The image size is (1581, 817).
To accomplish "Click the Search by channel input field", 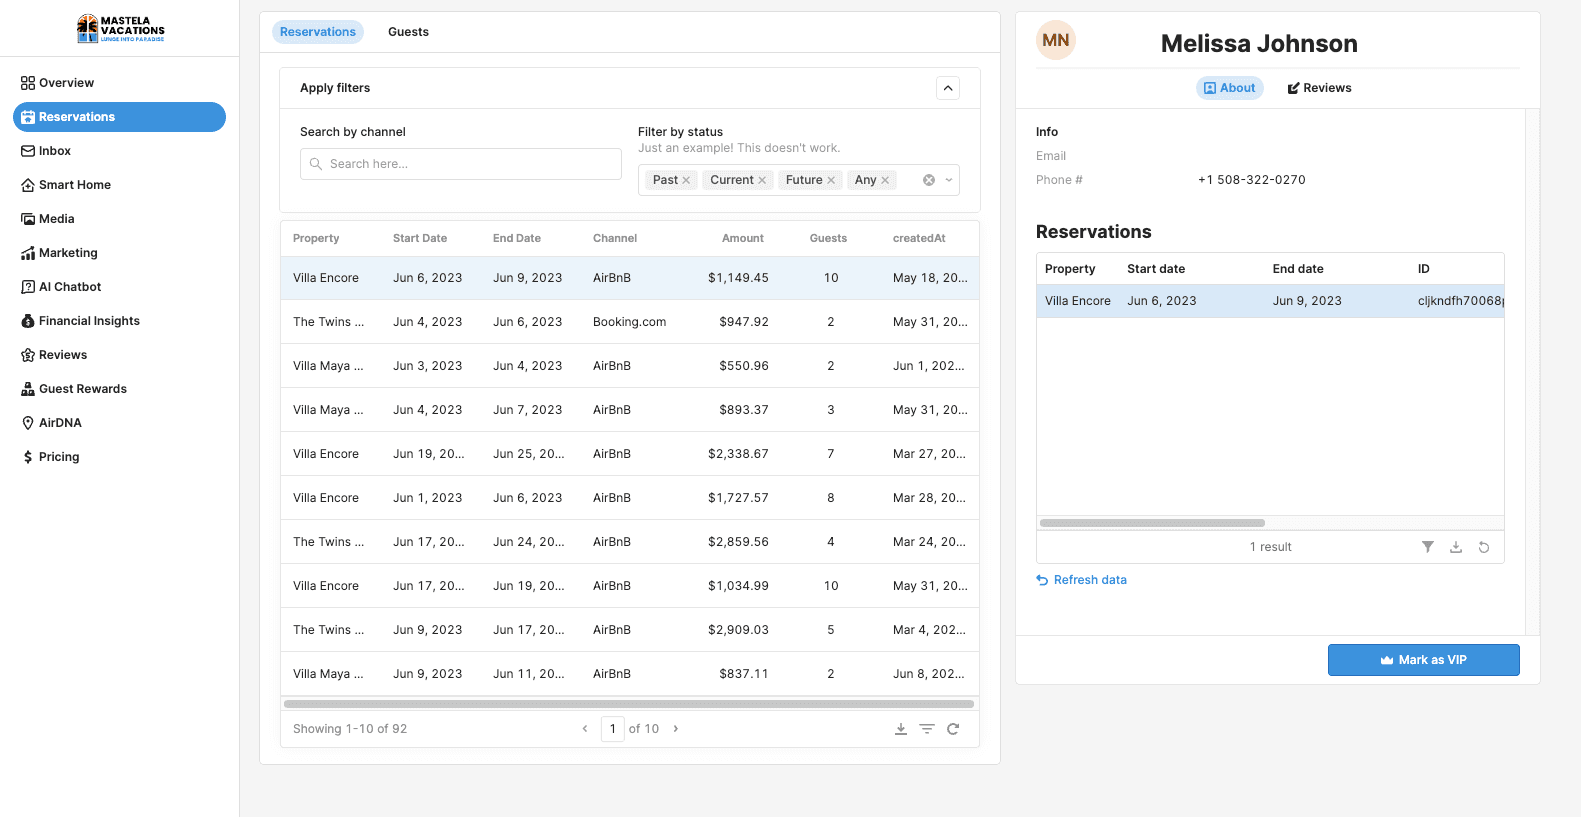I will click(x=461, y=164).
